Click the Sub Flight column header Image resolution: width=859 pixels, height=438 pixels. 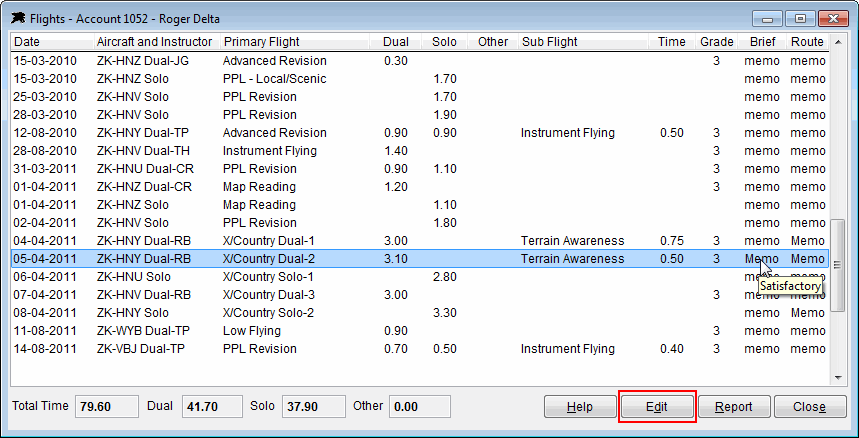click(x=583, y=42)
